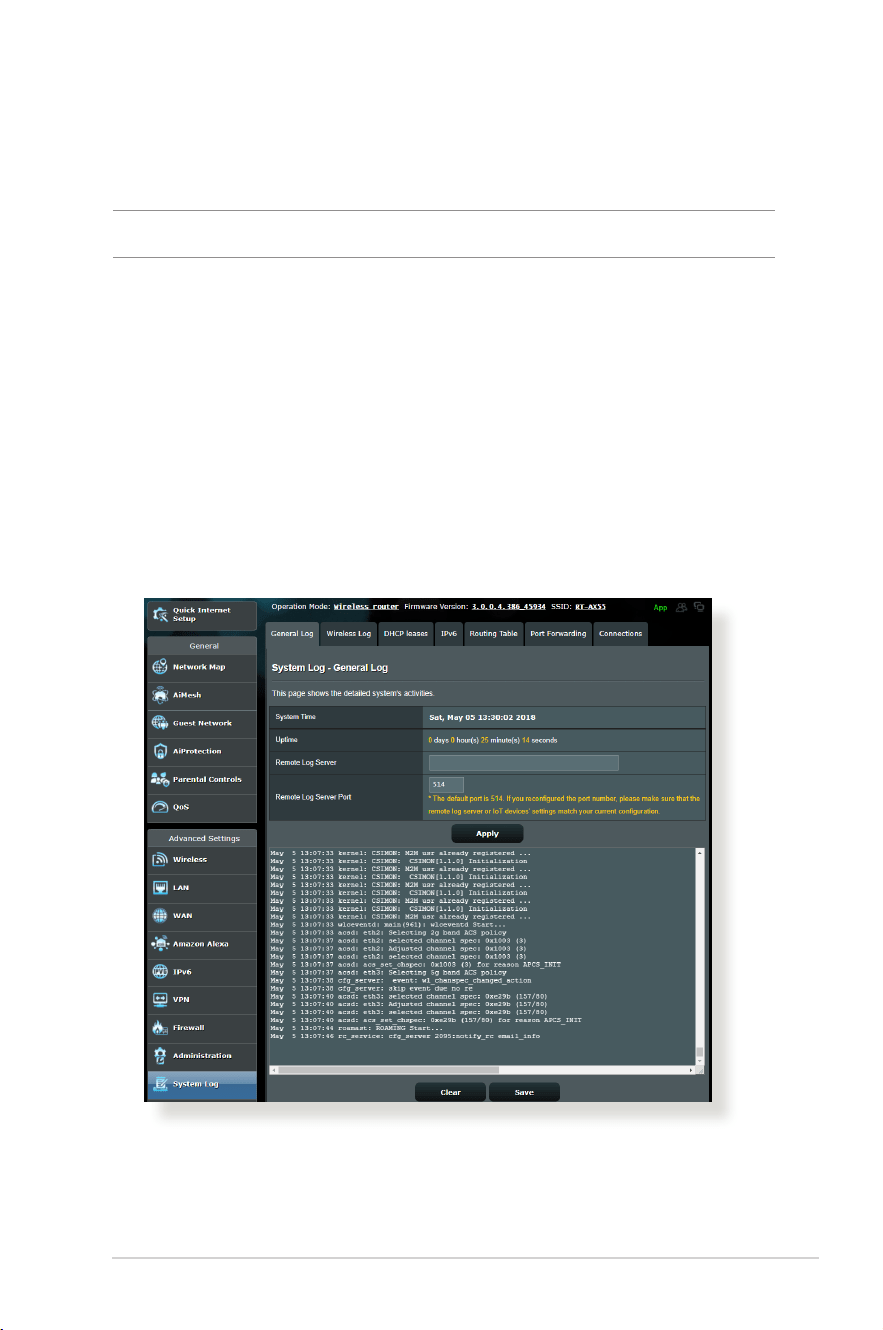Click the log vertical scrollbar down arrow
Viewport: 883px width, 1330px height.
tap(700, 1060)
